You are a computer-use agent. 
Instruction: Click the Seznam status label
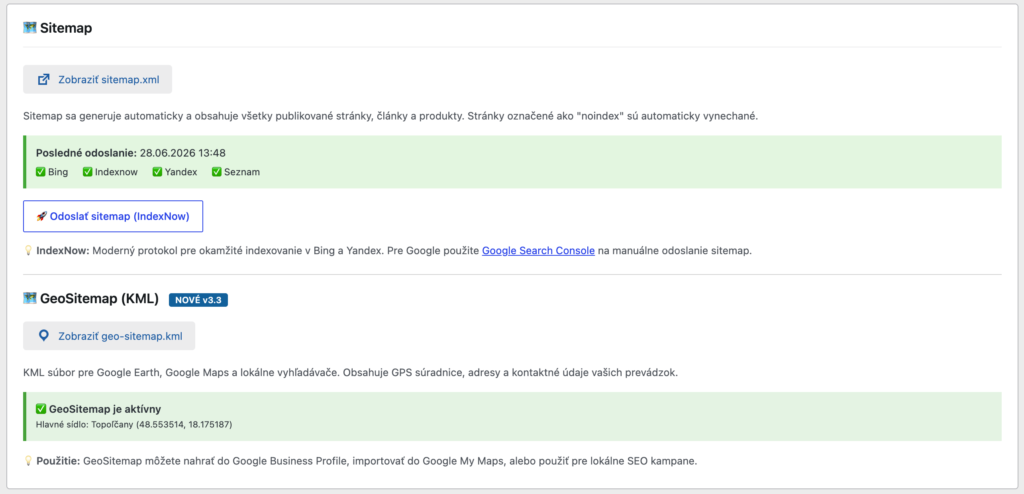(242, 172)
